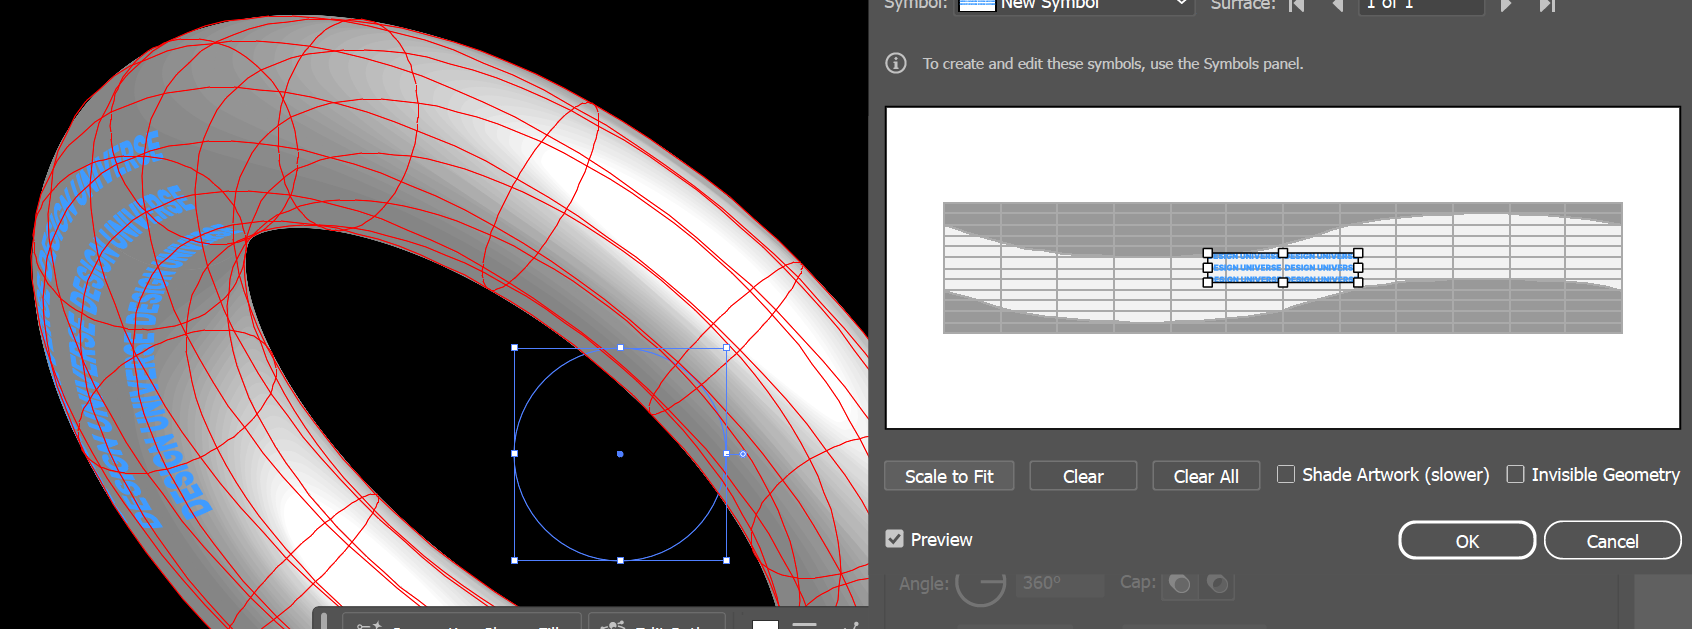The image size is (1692, 629).
Task: Enable Shade Artwork (slower) checkbox
Action: tap(1286, 474)
